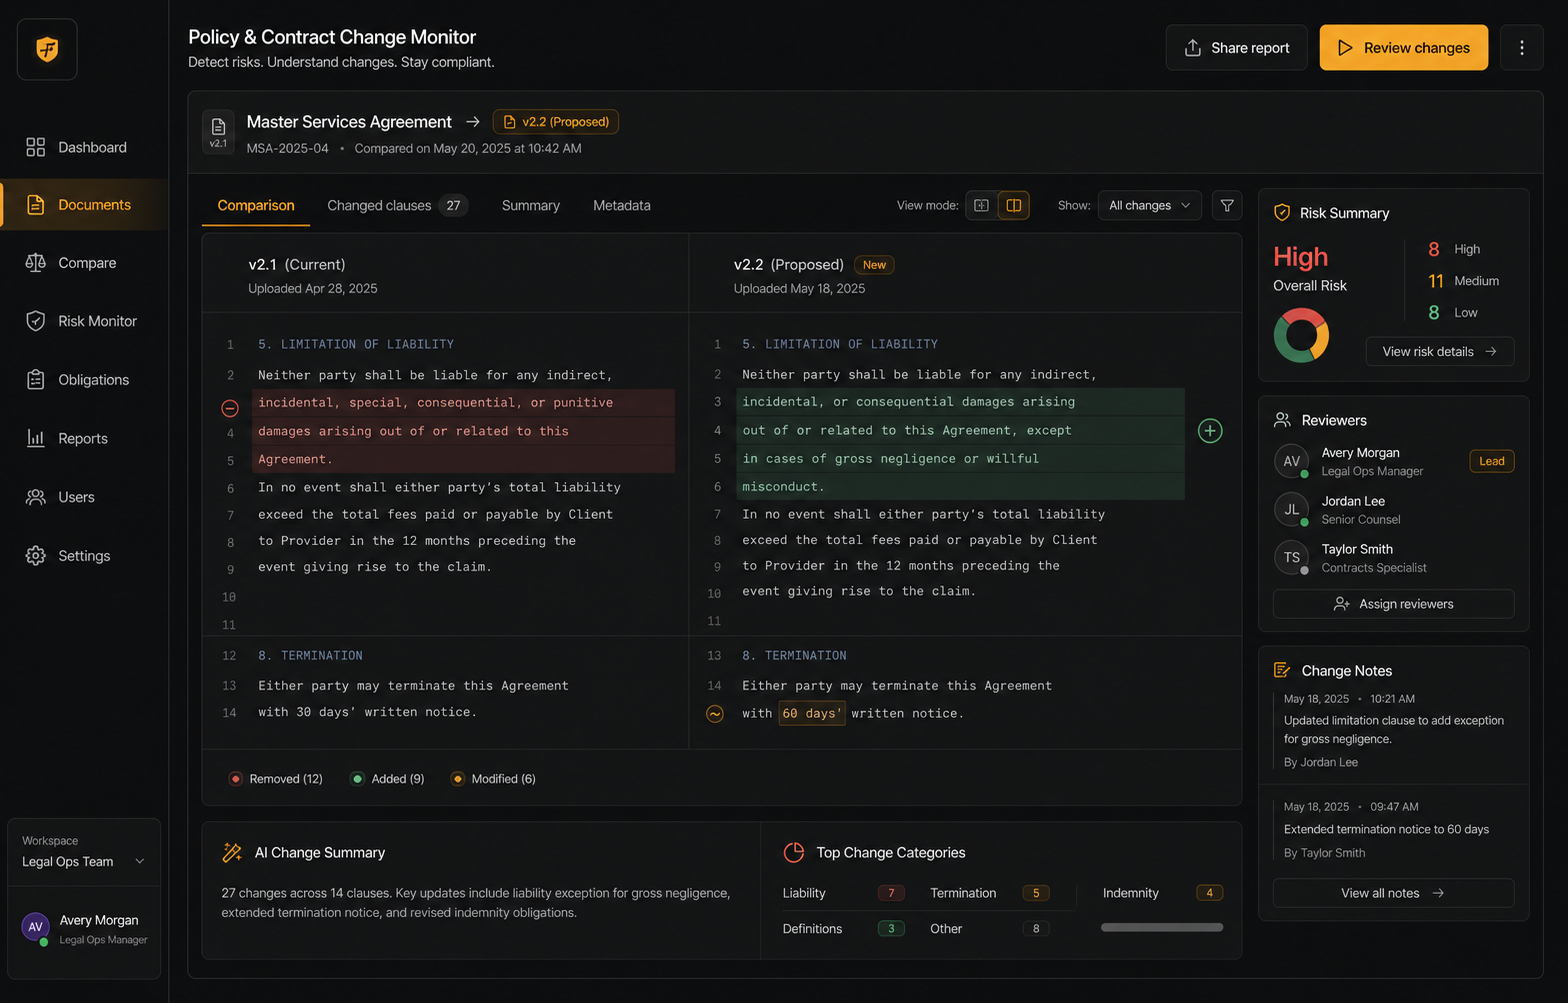Click the High risk count 8

pyautogui.click(x=1434, y=249)
